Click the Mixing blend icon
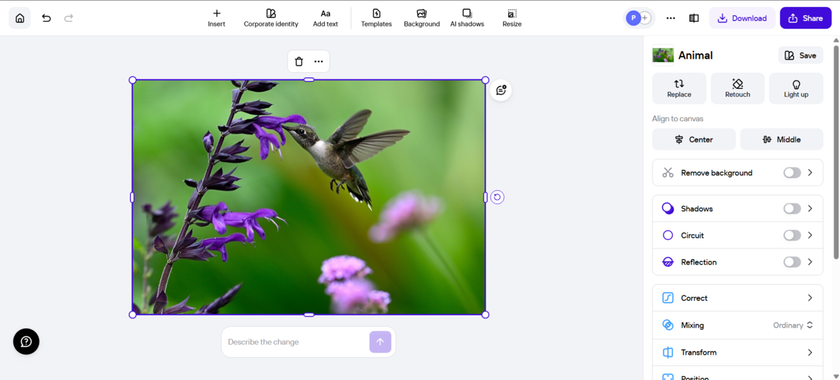Image resolution: width=840 pixels, height=380 pixels. click(668, 325)
